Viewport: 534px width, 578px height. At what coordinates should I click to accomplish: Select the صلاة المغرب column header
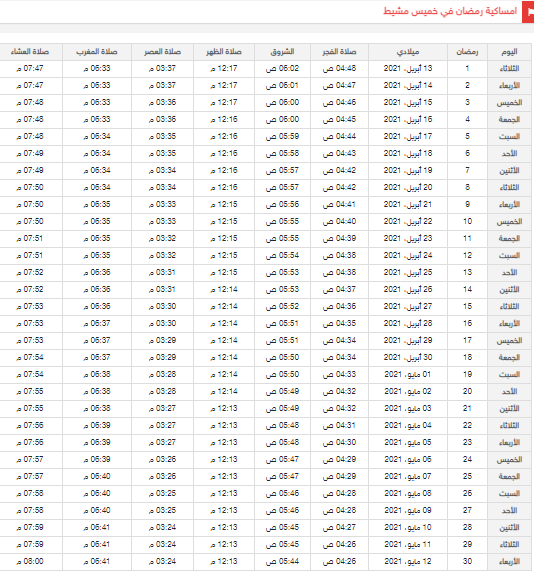(97, 52)
